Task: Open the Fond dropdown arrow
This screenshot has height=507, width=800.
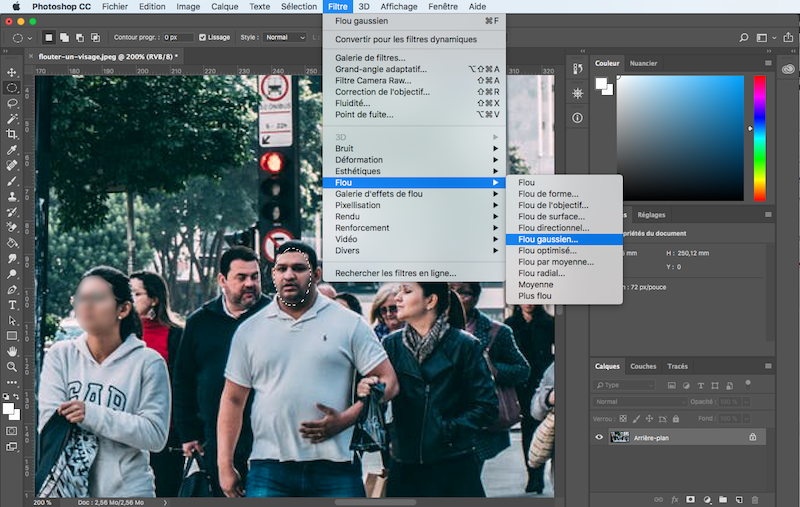Action: [x=746, y=419]
